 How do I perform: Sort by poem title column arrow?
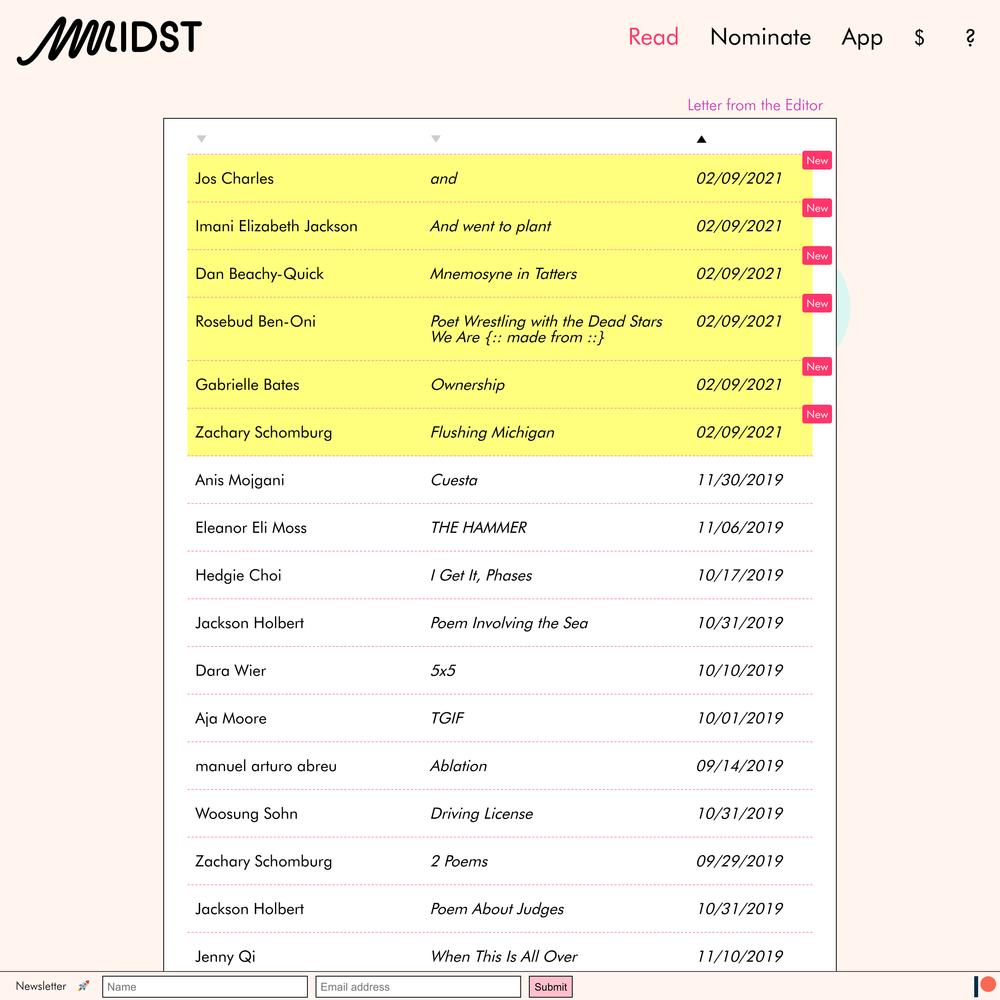click(436, 138)
